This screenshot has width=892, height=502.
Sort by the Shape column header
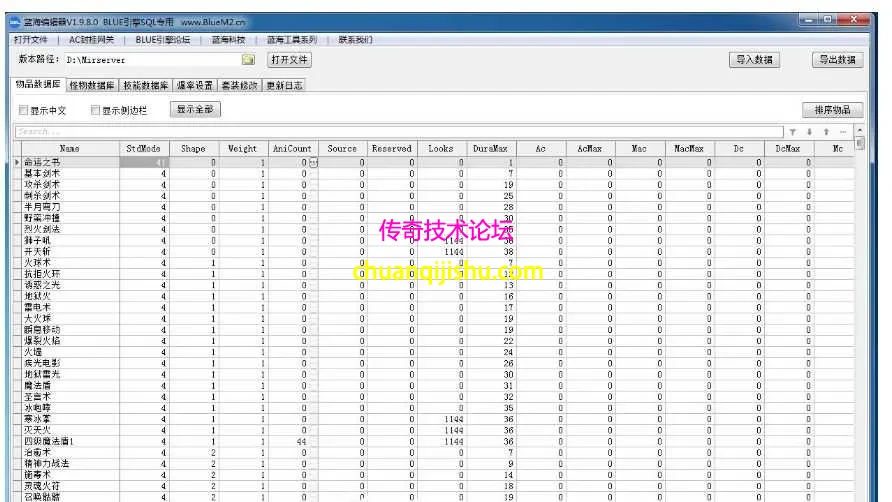point(194,149)
